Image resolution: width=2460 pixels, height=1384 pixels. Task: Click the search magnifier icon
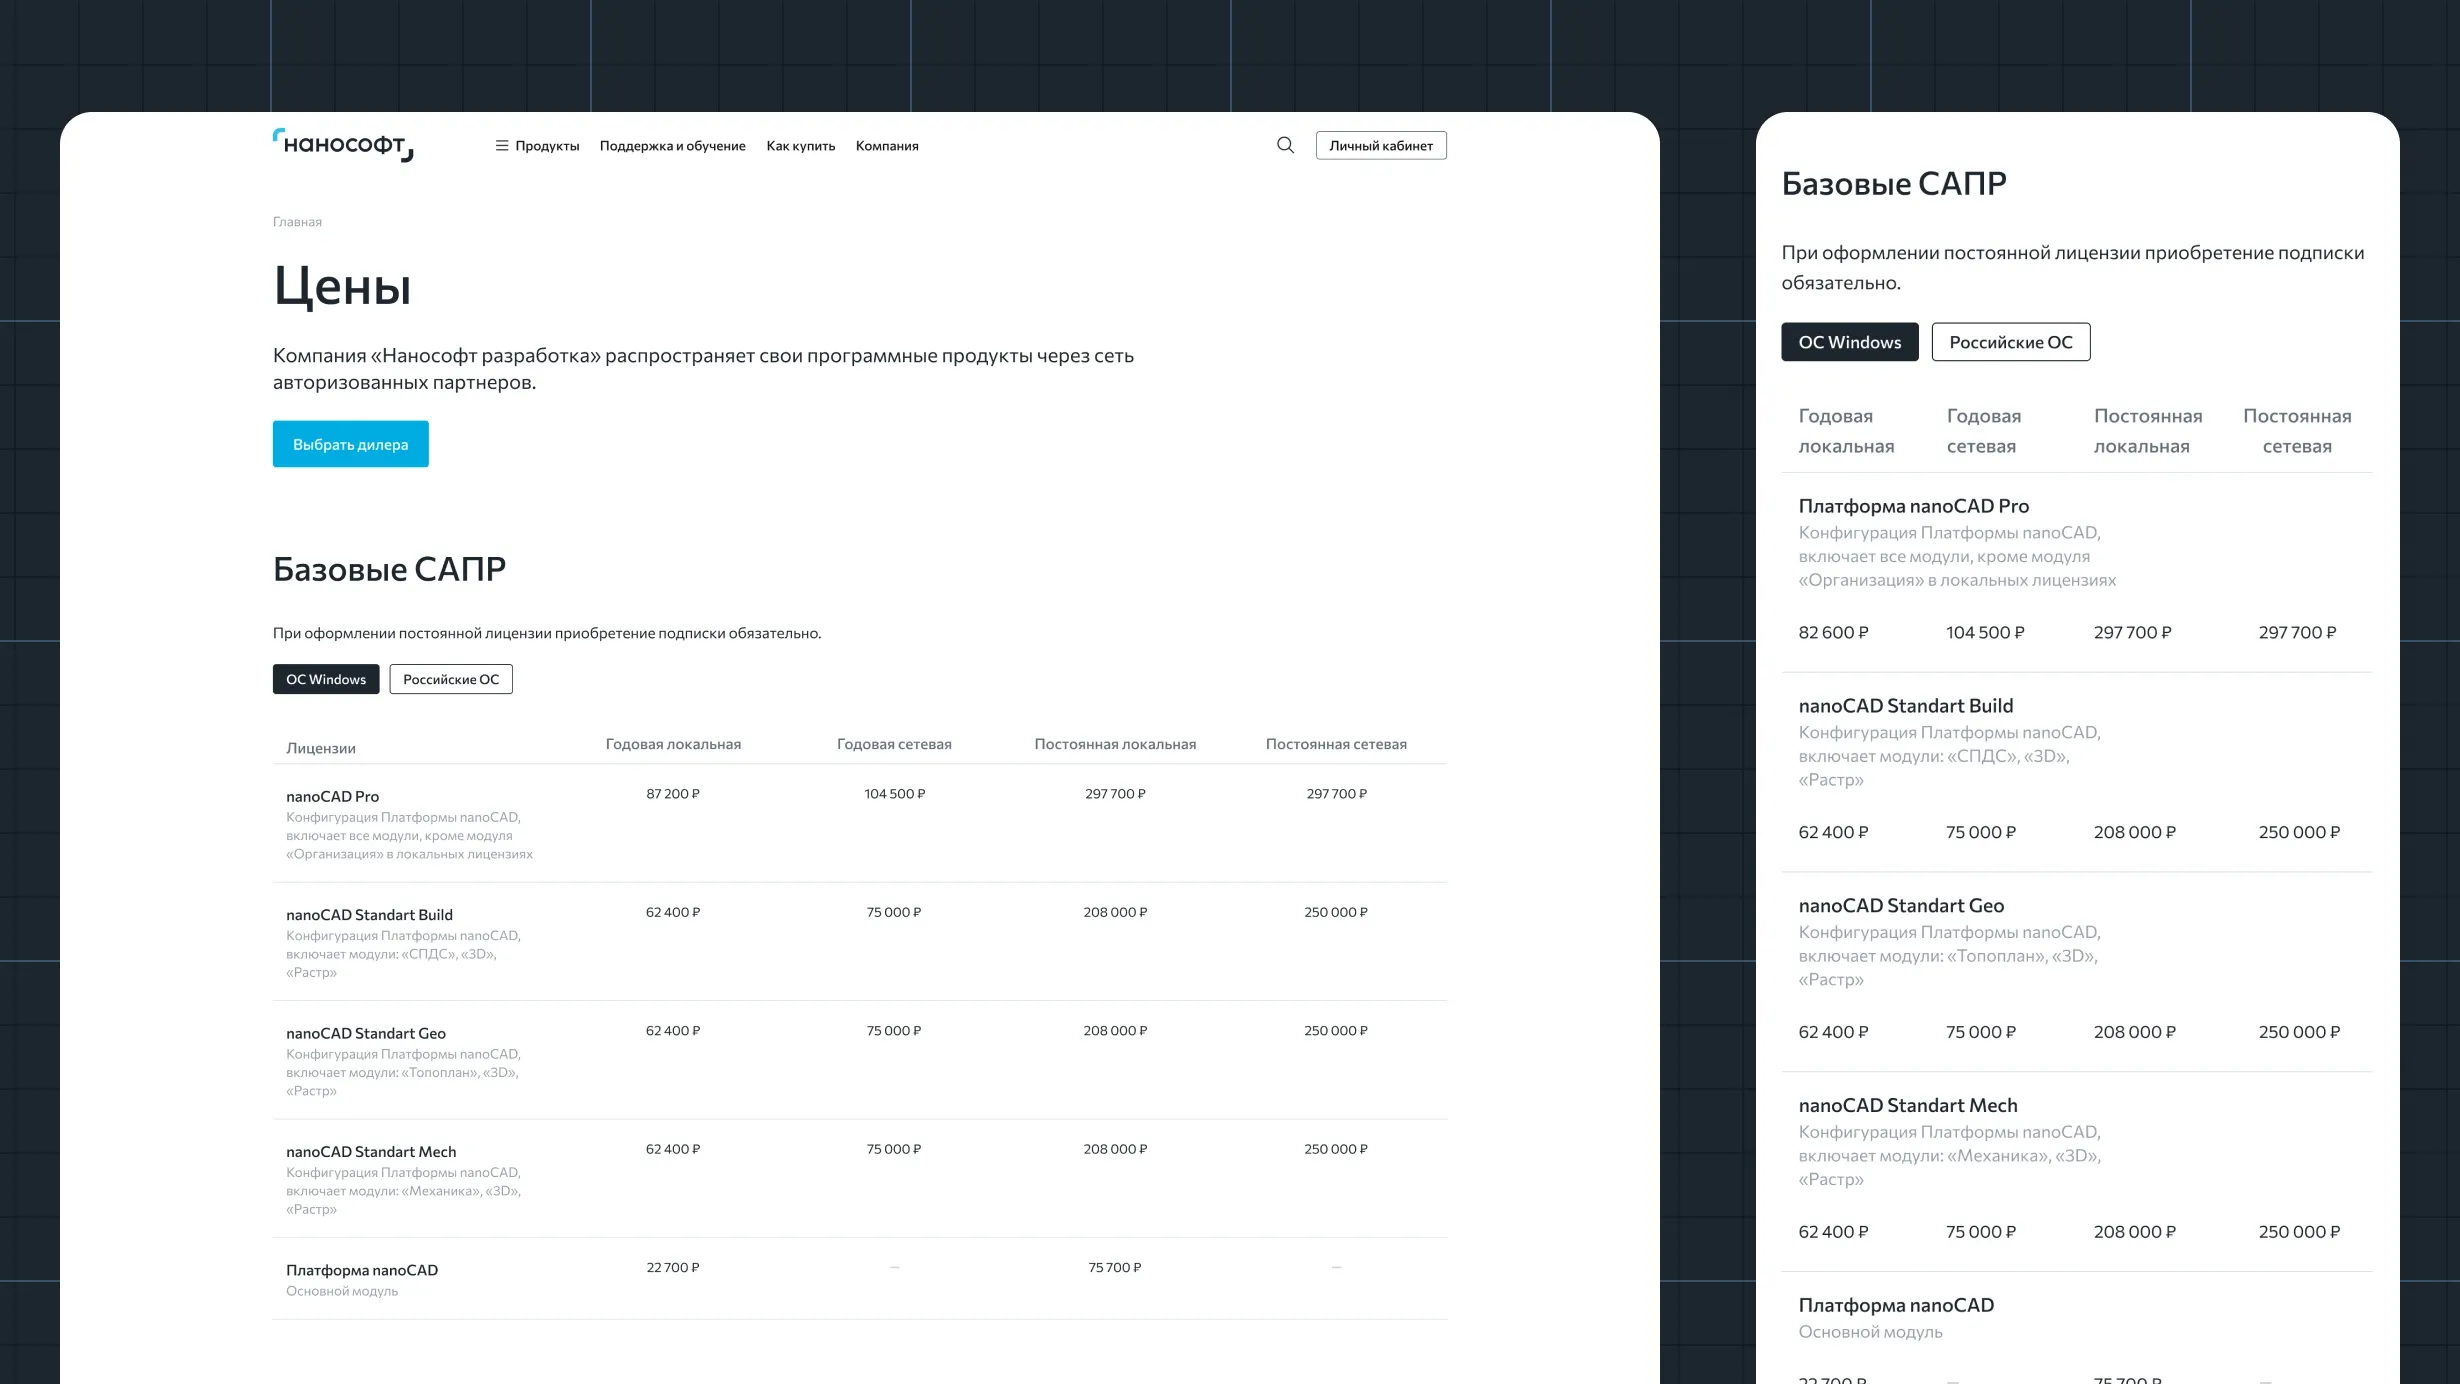(x=1285, y=145)
